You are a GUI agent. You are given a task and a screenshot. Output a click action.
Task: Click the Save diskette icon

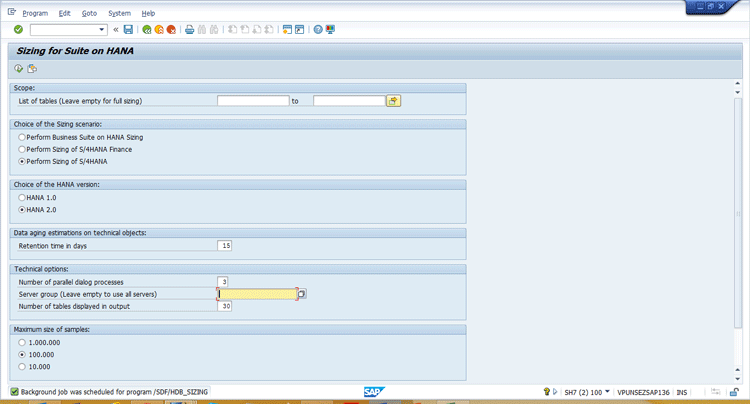128,30
